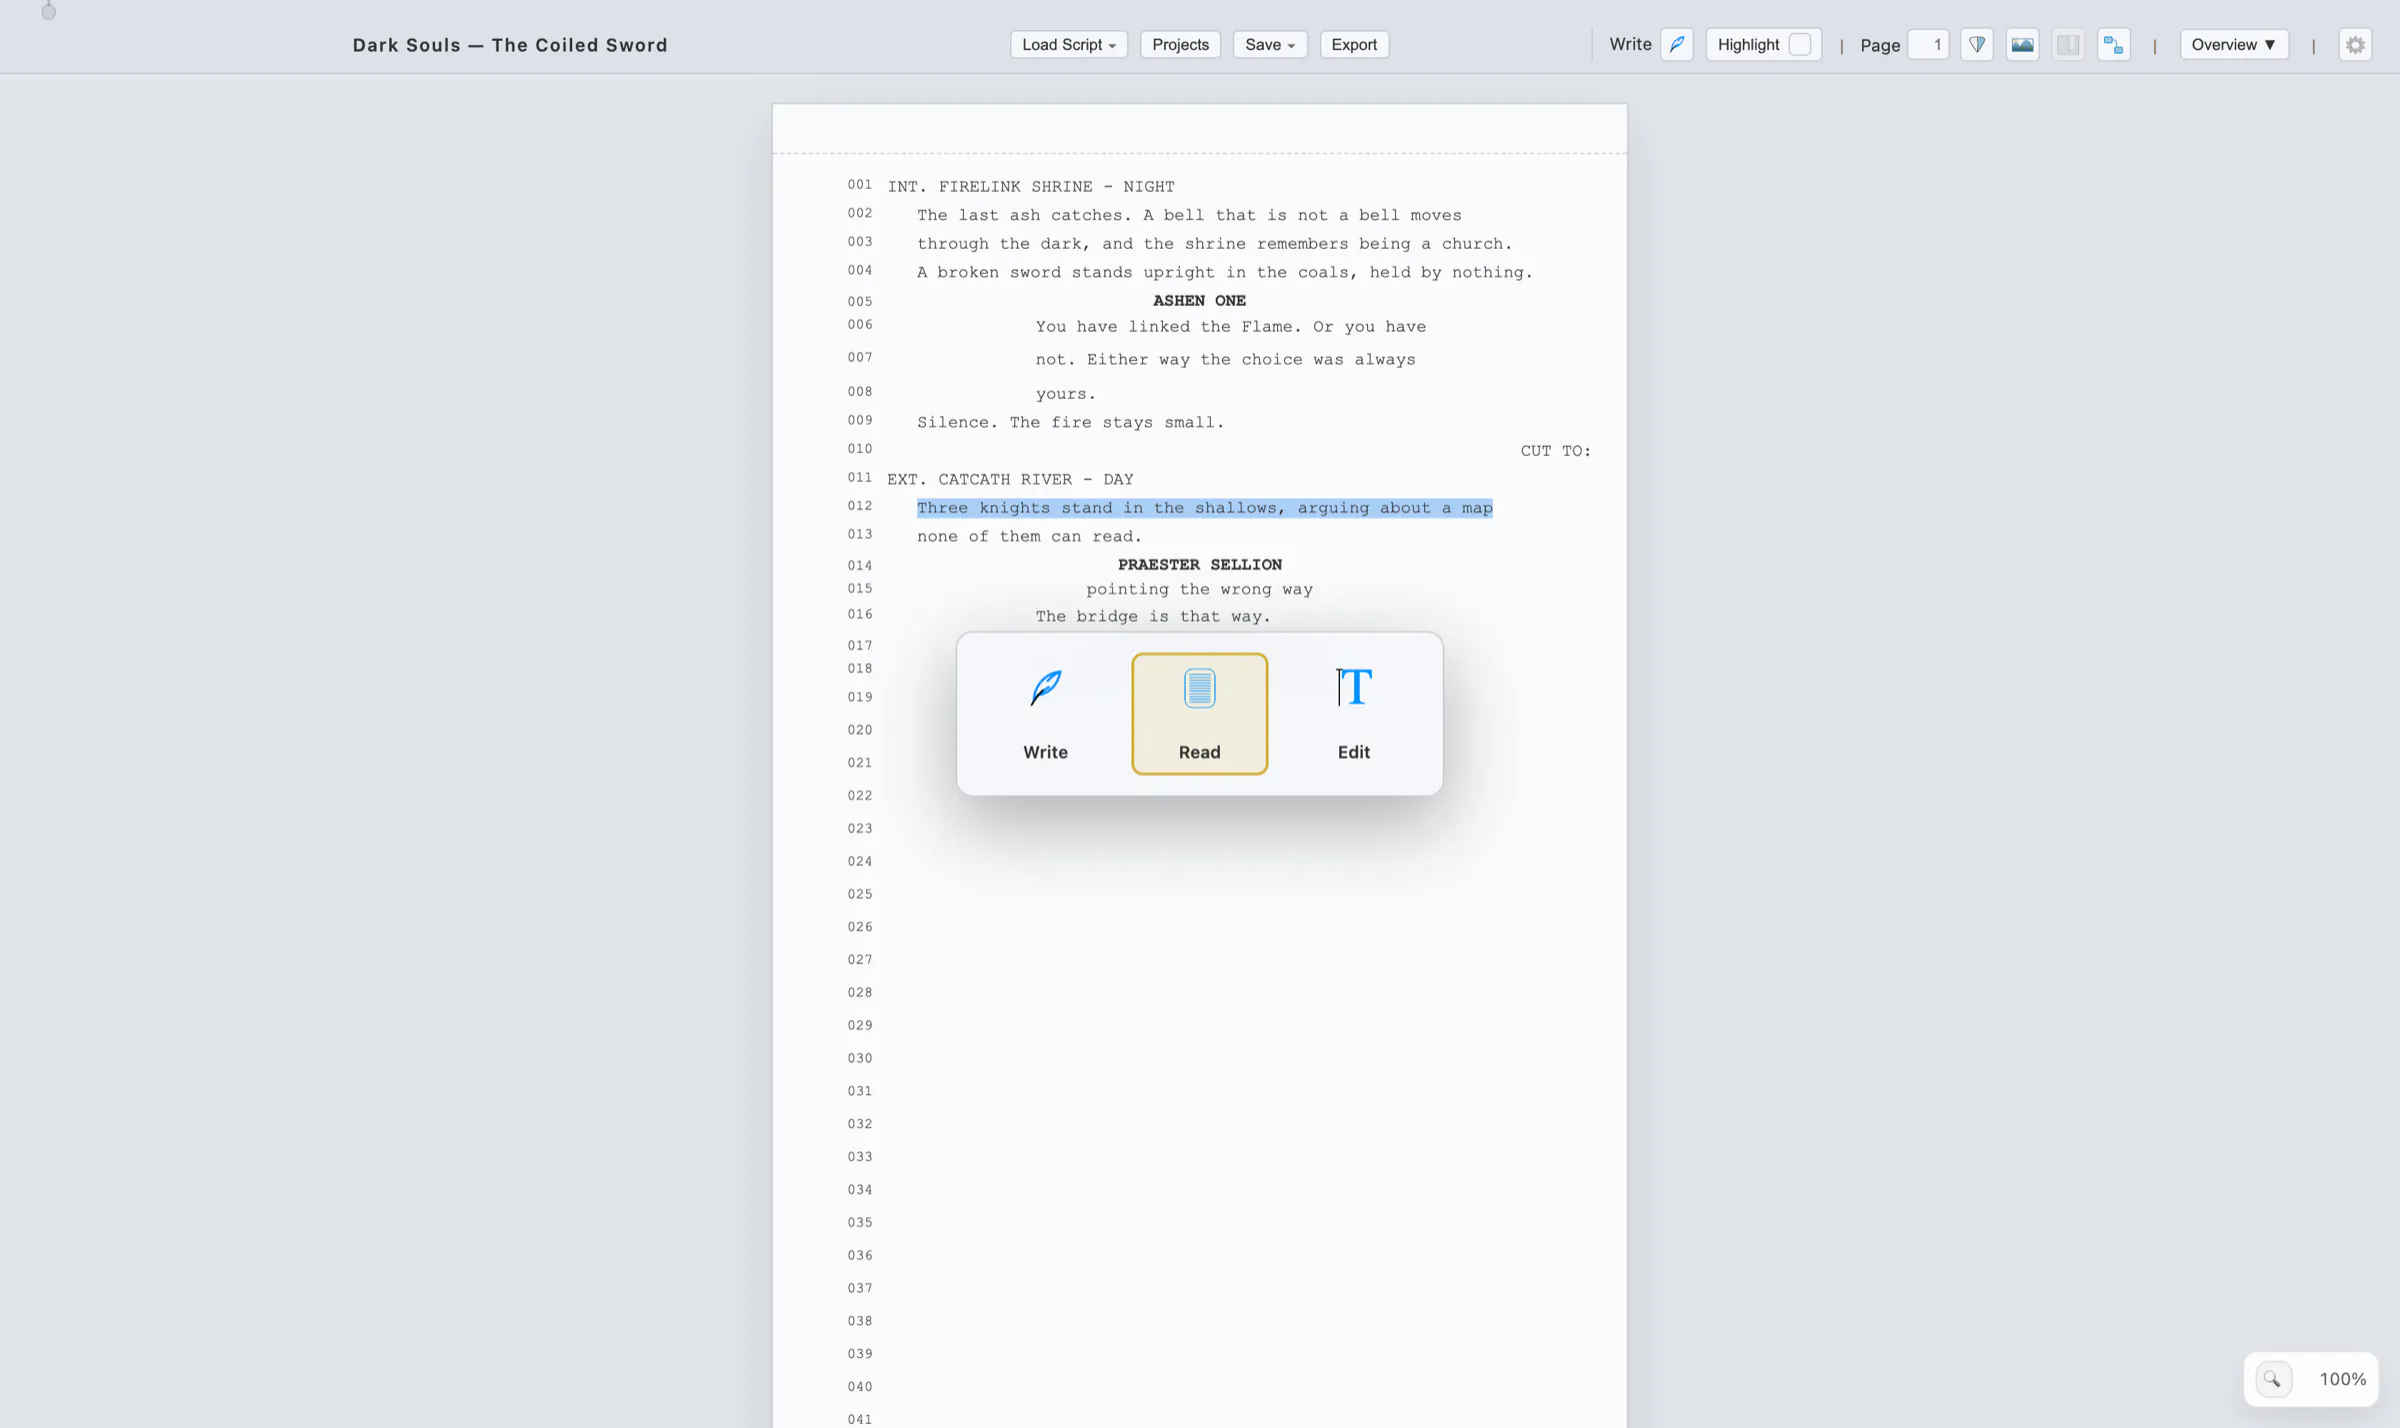
Task: Click dialogue The bridge is that way.
Action: click(1152, 617)
